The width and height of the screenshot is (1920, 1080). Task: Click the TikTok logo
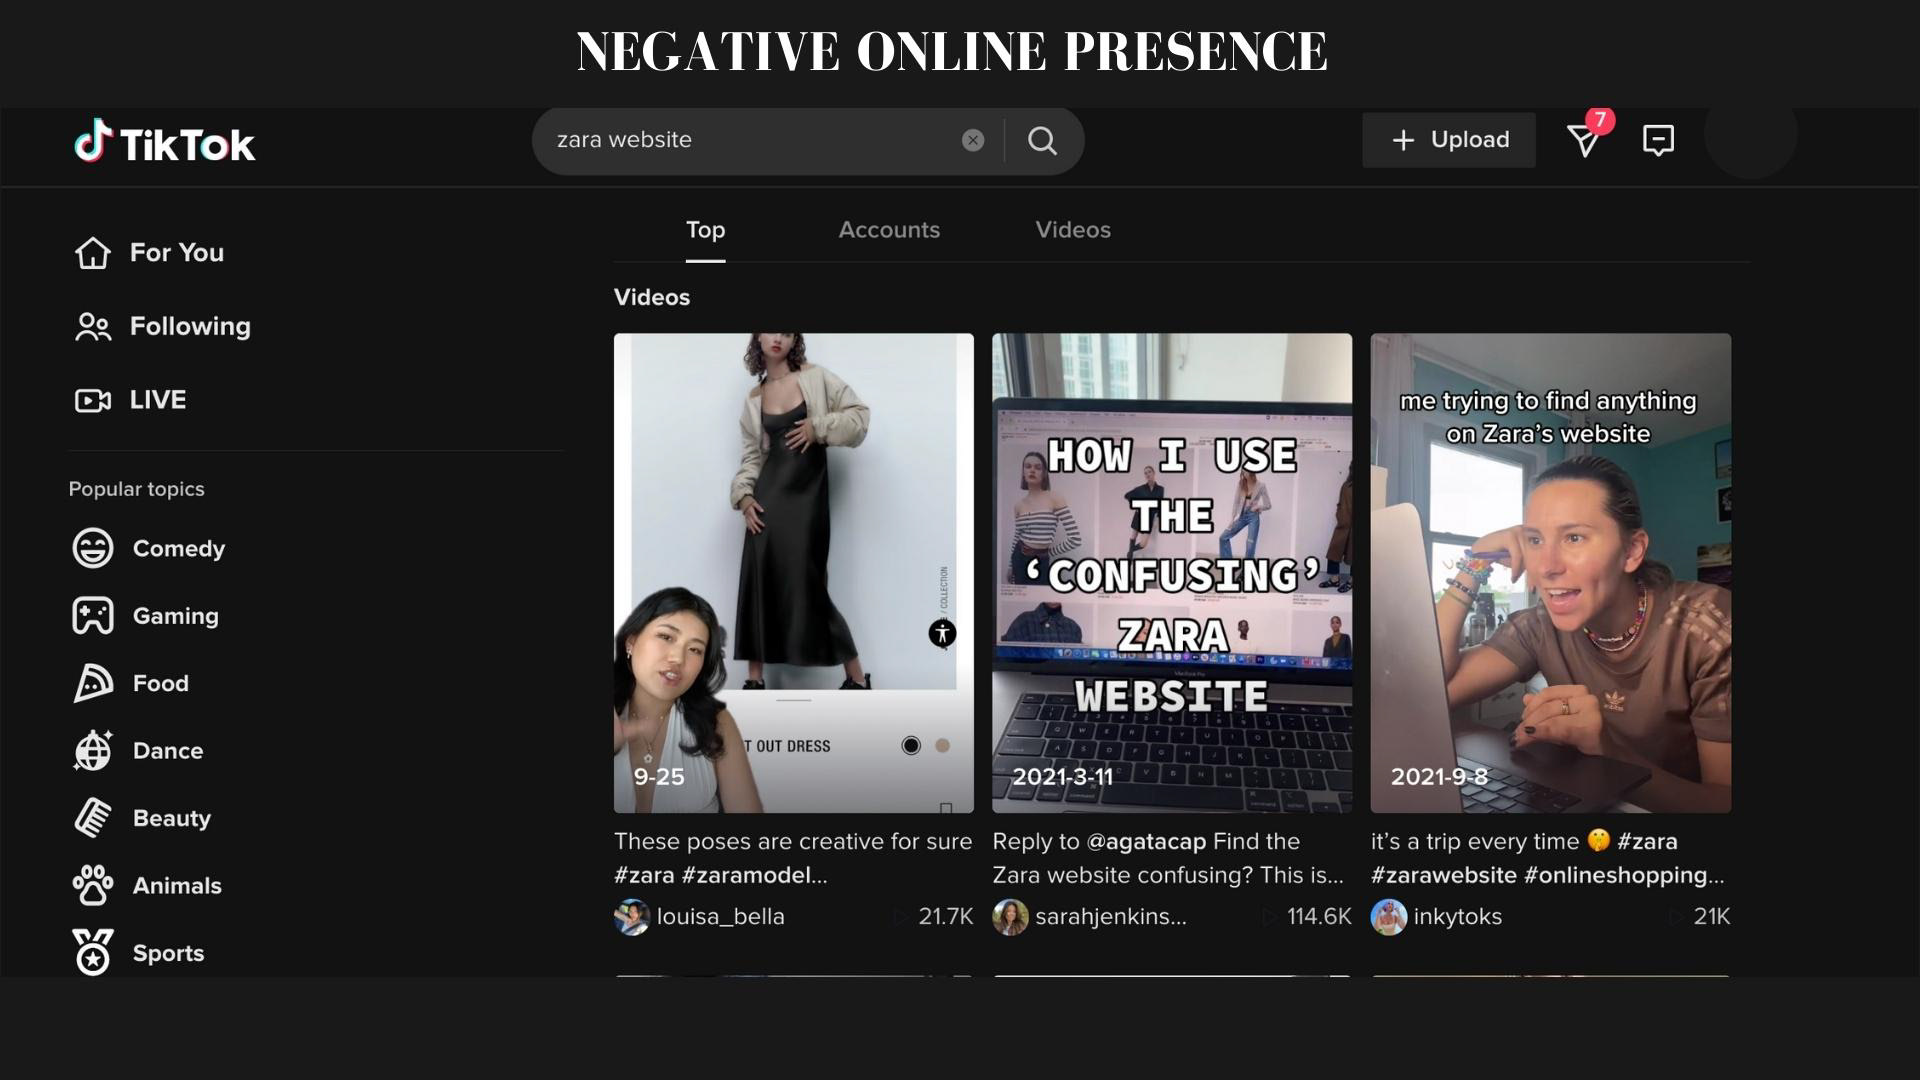(x=165, y=143)
